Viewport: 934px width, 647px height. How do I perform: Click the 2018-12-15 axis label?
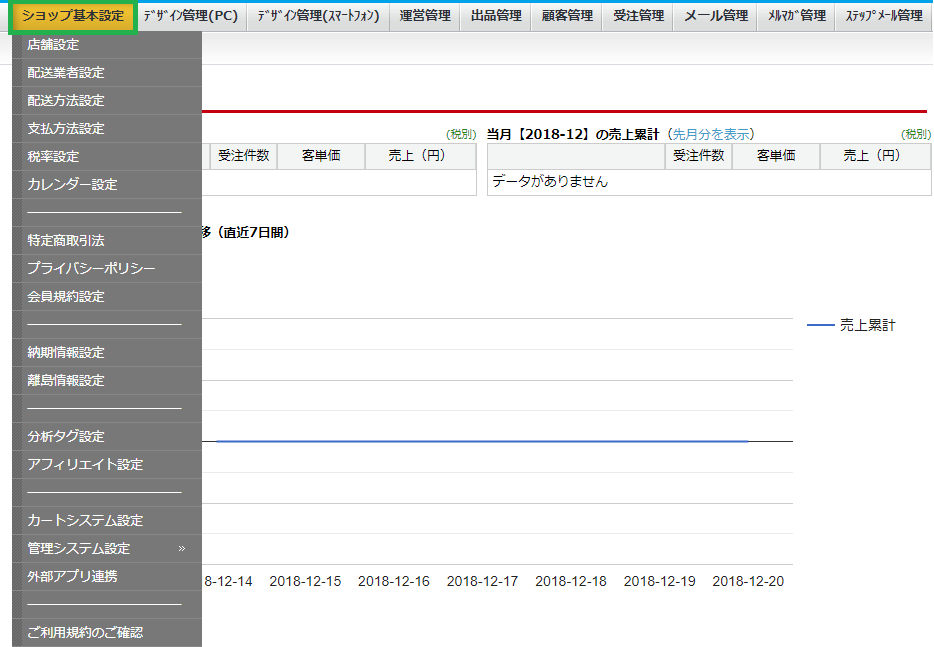(305, 581)
